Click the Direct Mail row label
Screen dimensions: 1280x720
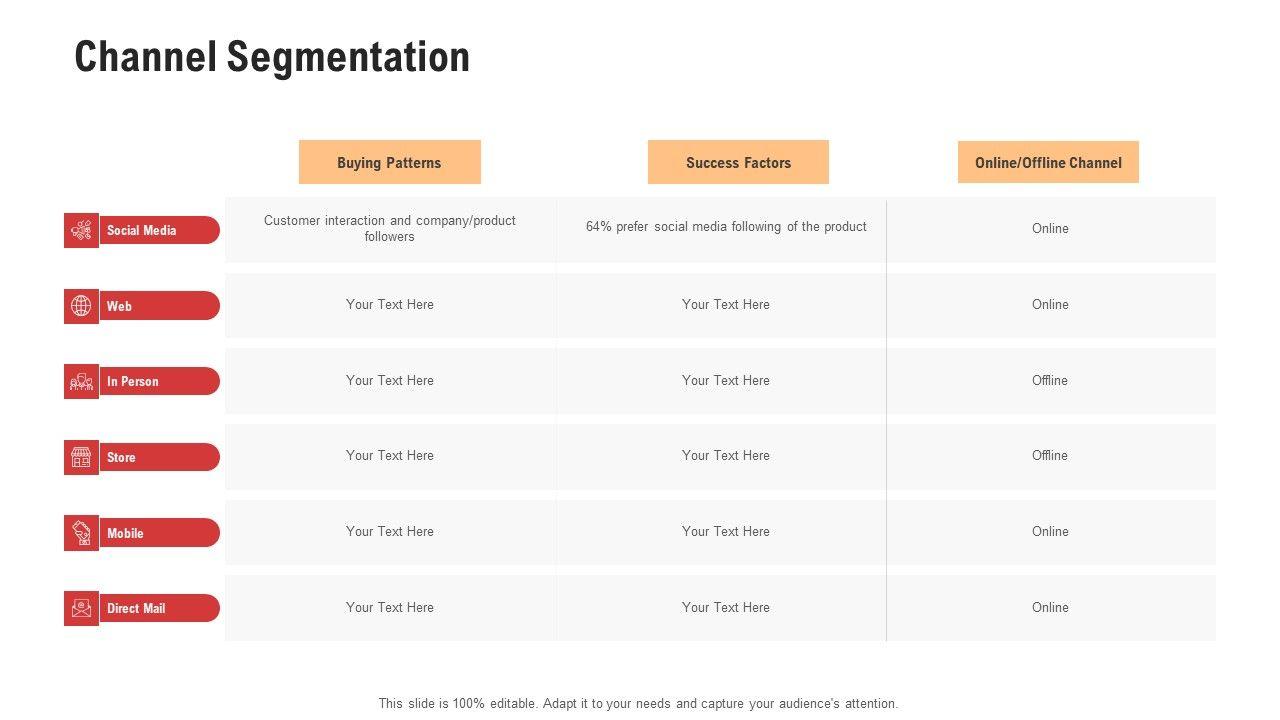[x=136, y=608]
